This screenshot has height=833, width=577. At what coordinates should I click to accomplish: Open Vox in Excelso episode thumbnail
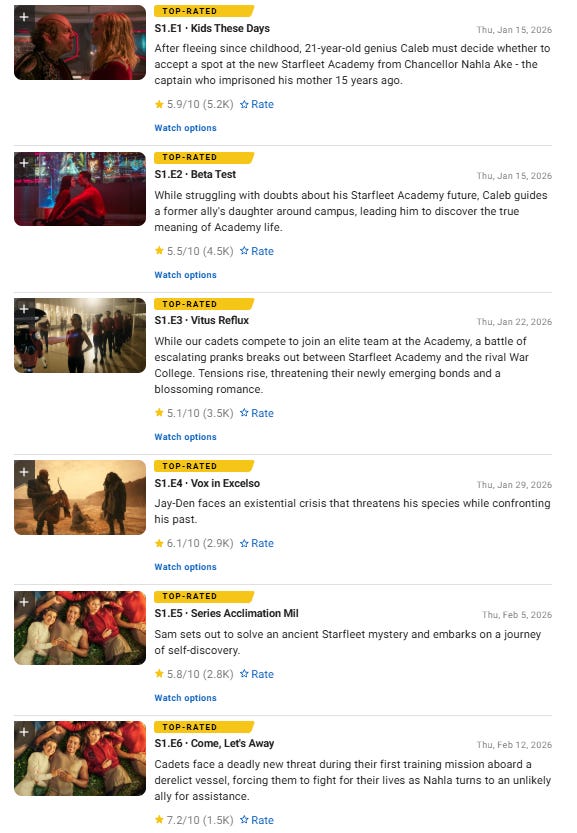[x=80, y=497]
